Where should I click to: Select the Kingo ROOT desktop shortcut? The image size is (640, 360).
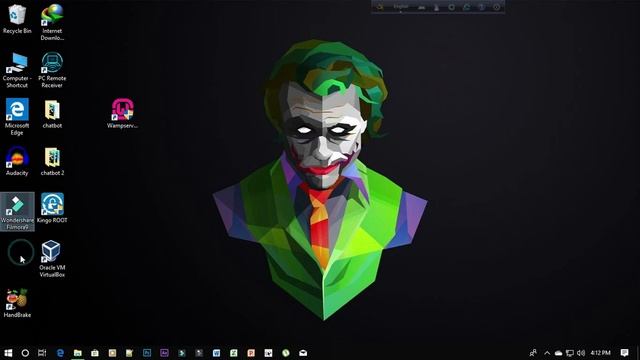coord(52,209)
